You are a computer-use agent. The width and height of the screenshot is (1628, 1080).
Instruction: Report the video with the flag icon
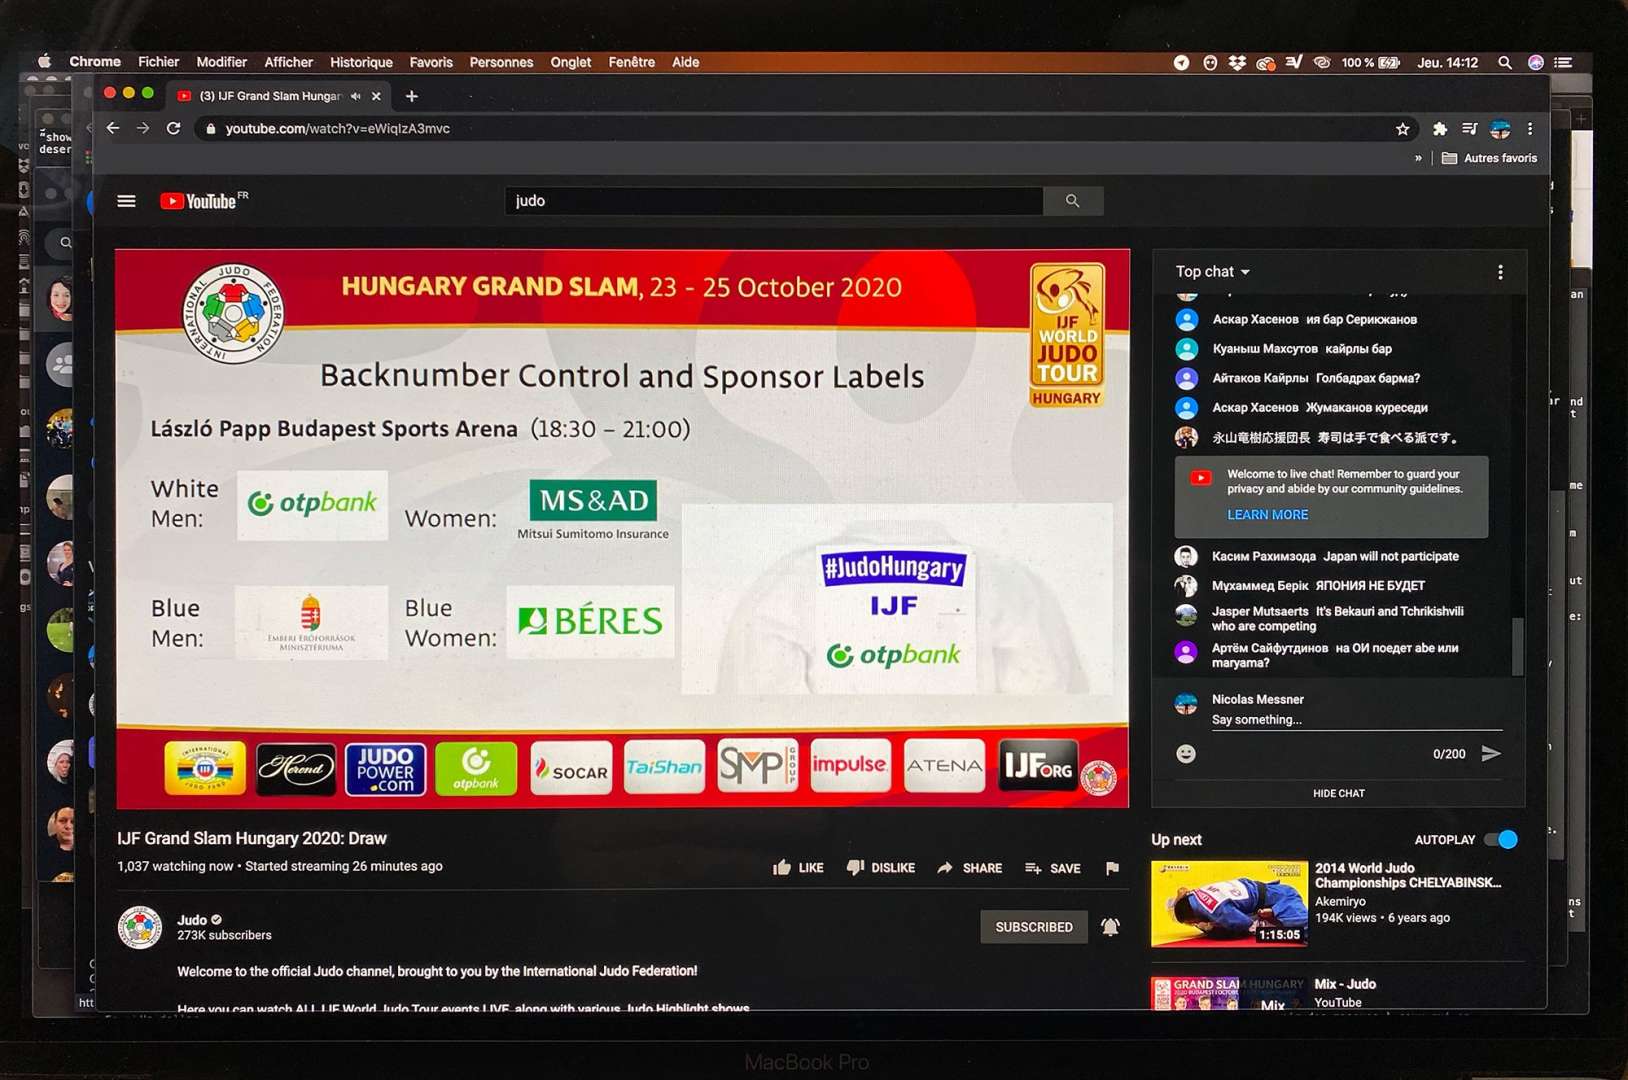pos(1112,868)
